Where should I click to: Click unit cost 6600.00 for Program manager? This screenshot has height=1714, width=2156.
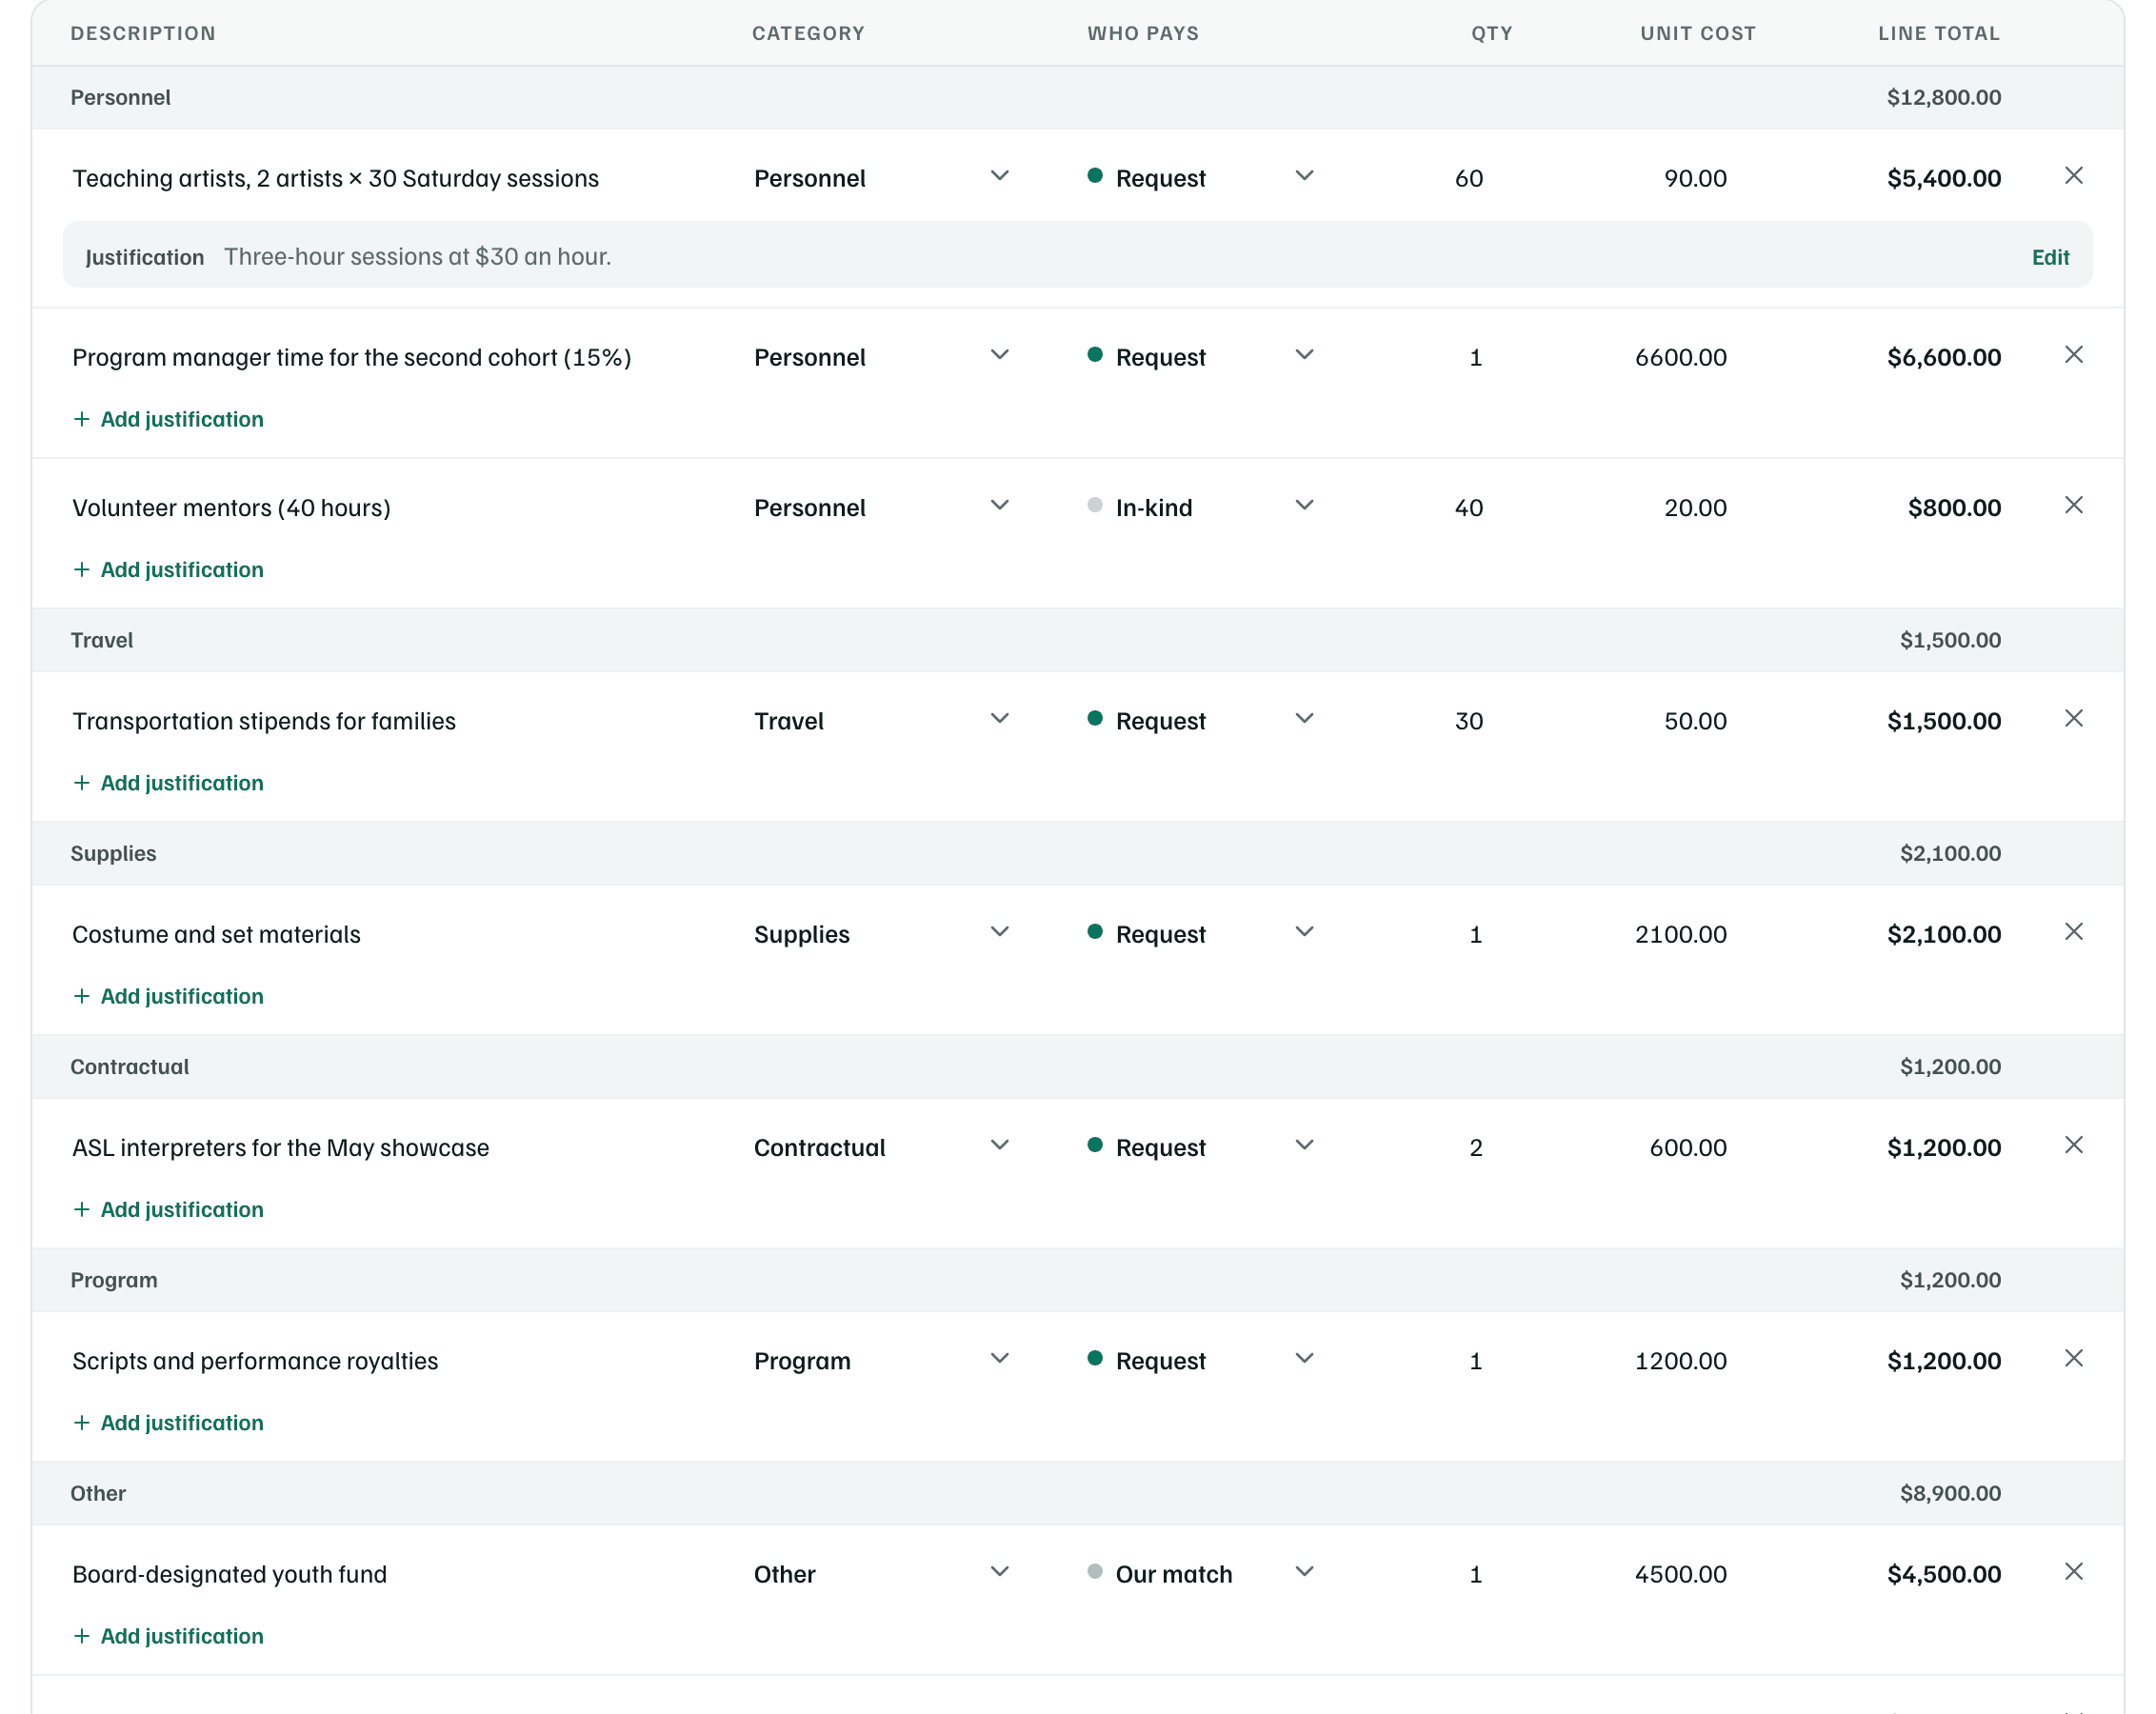point(1680,357)
